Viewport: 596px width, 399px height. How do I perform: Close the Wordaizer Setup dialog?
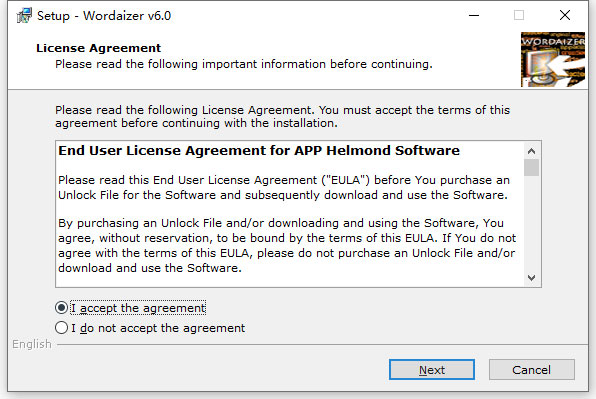[565, 15]
